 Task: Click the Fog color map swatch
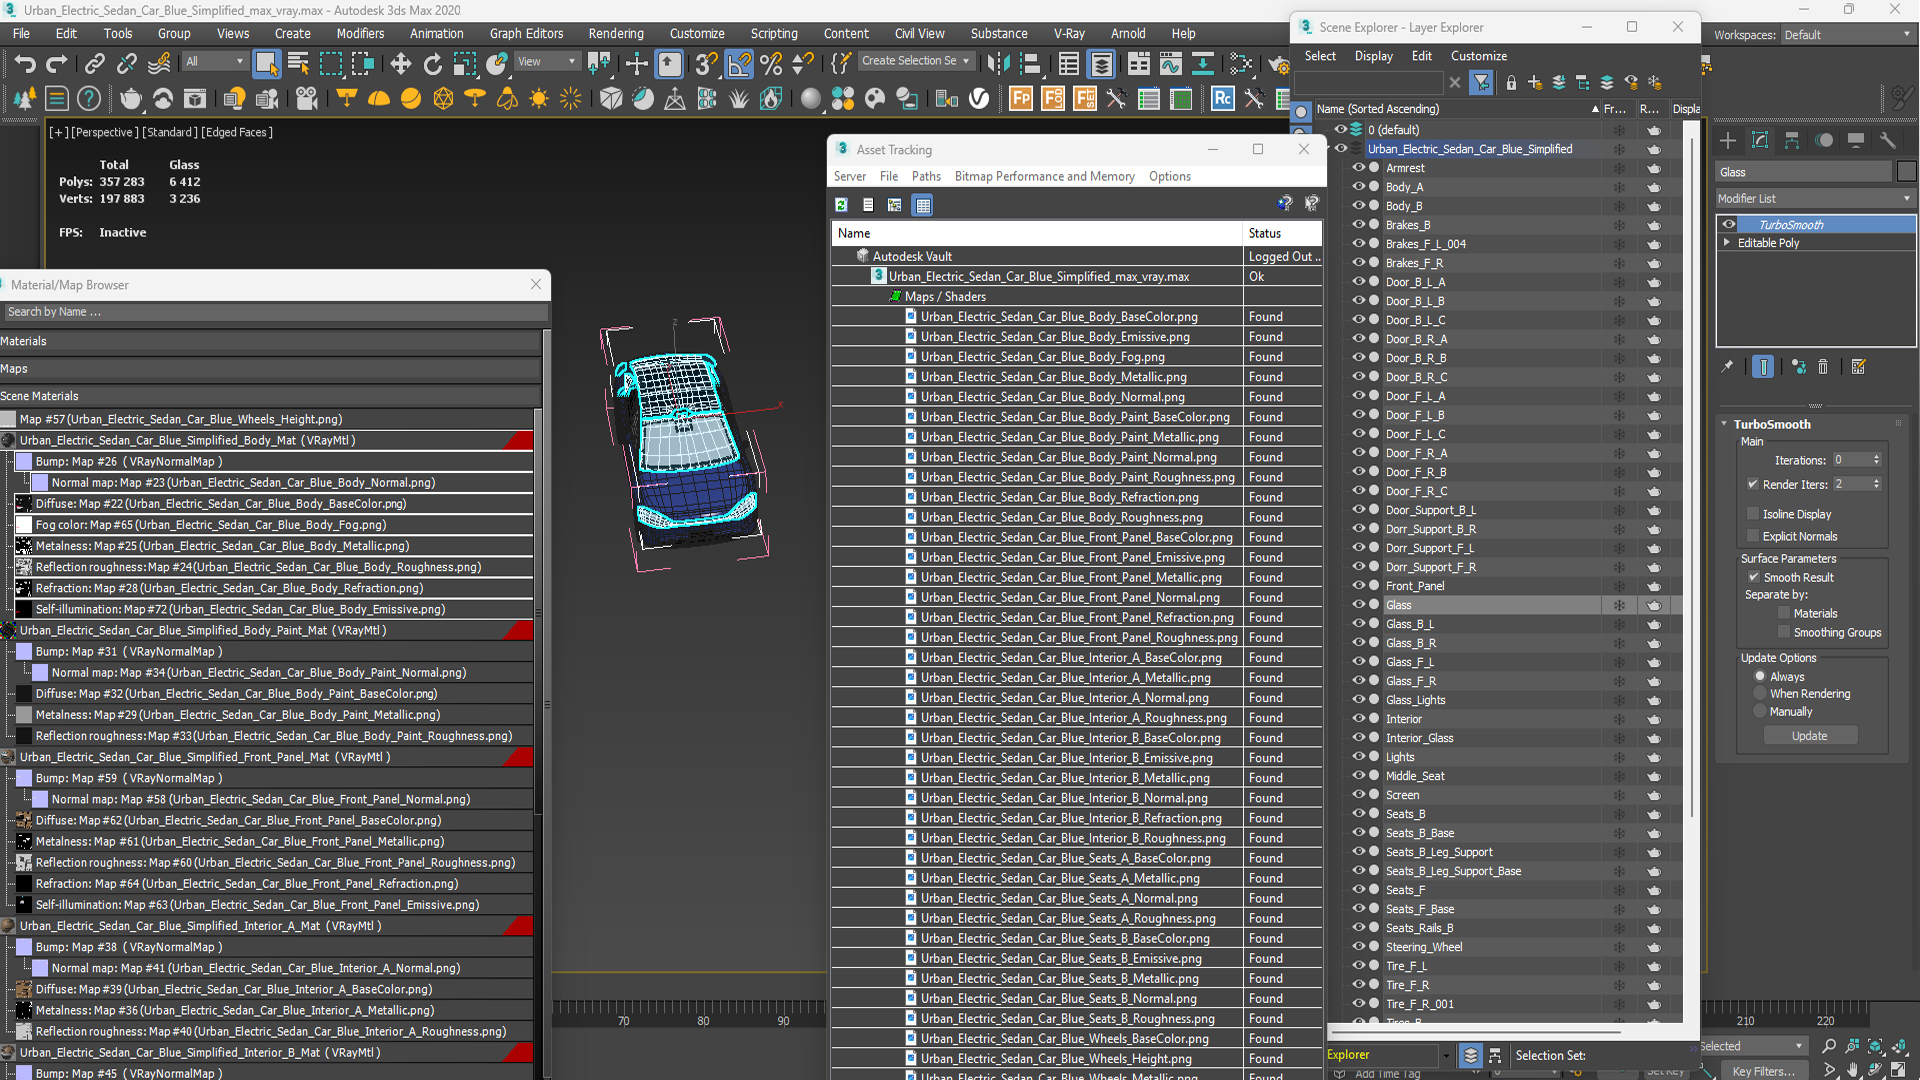[24, 524]
